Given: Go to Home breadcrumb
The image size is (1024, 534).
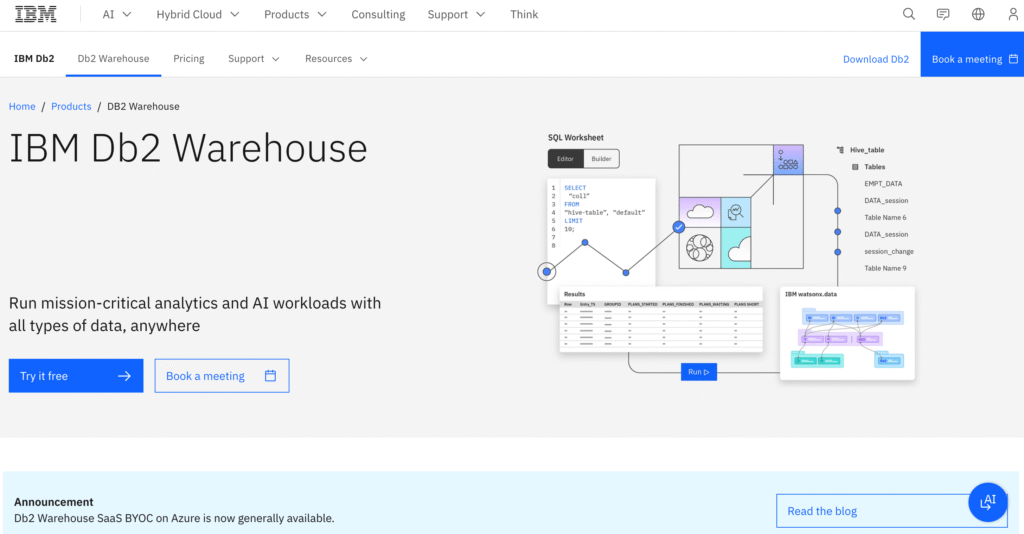Looking at the screenshot, I should (x=22, y=106).
